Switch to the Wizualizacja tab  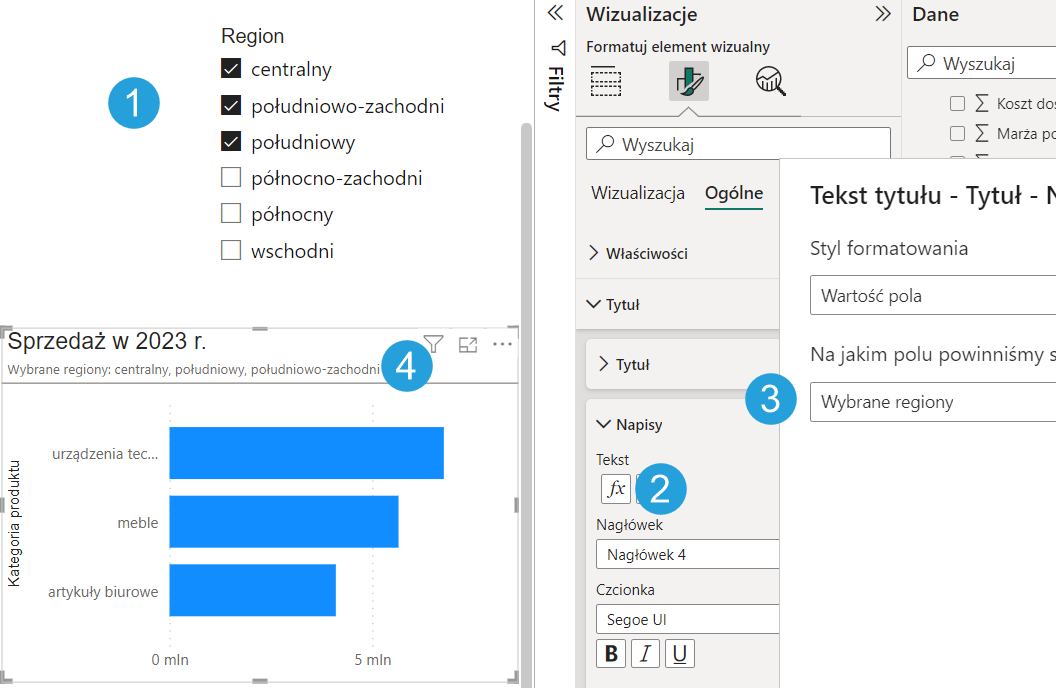tap(638, 193)
